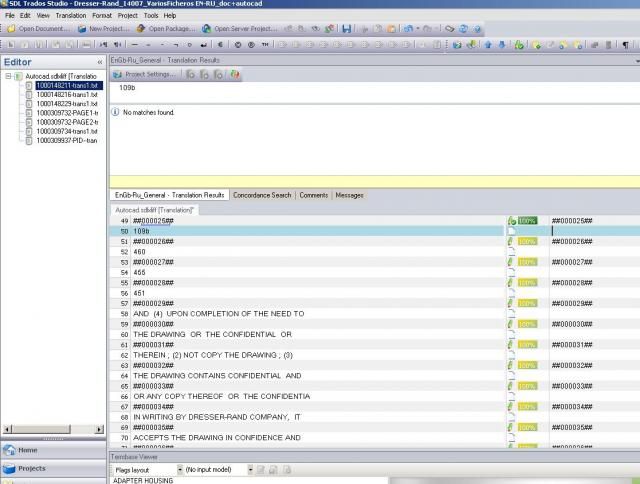Collapse the Editor pane with chevron
This screenshot has height=484, width=640.
tap(100, 62)
